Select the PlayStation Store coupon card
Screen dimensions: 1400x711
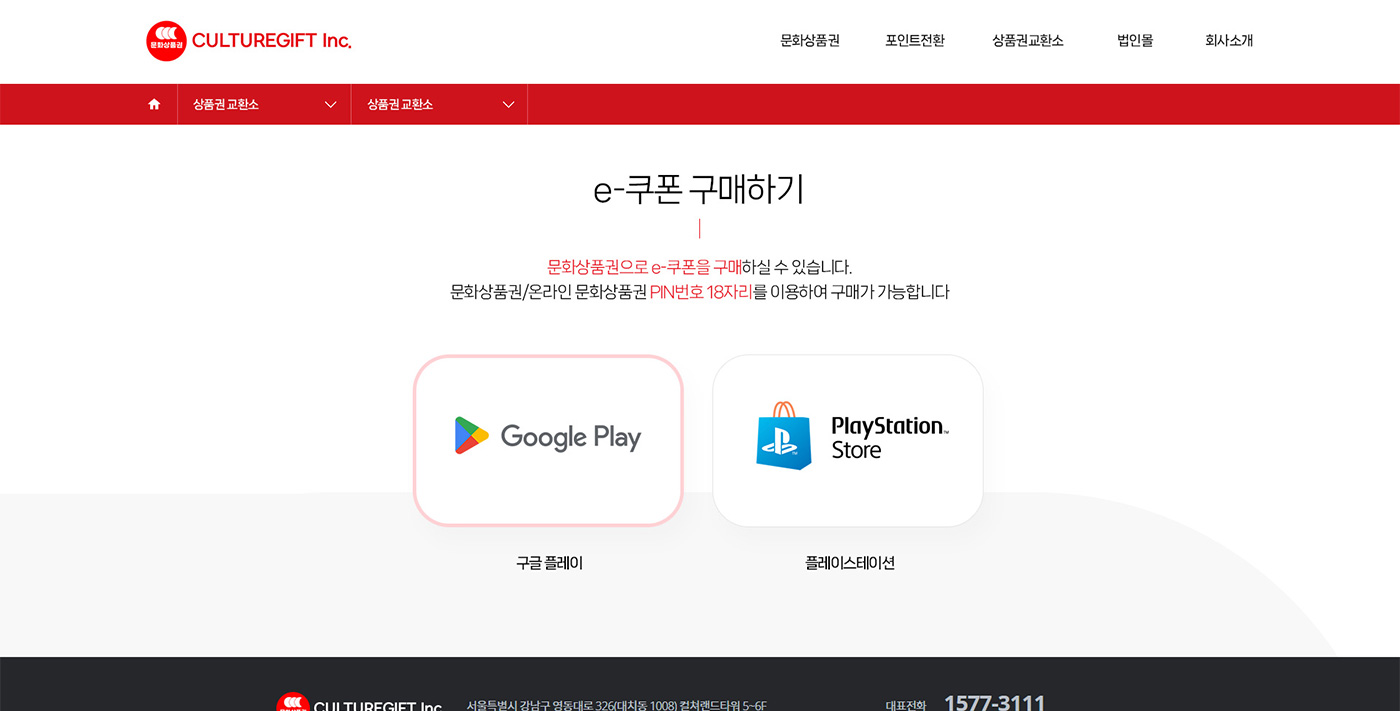coord(848,440)
